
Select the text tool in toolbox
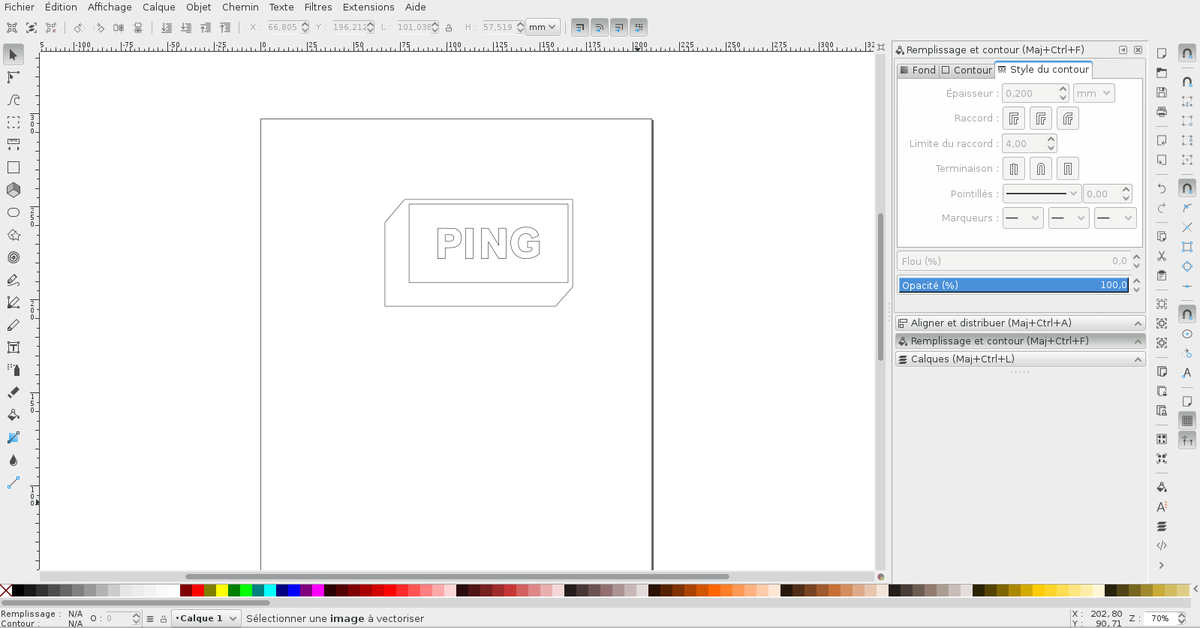click(13, 347)
